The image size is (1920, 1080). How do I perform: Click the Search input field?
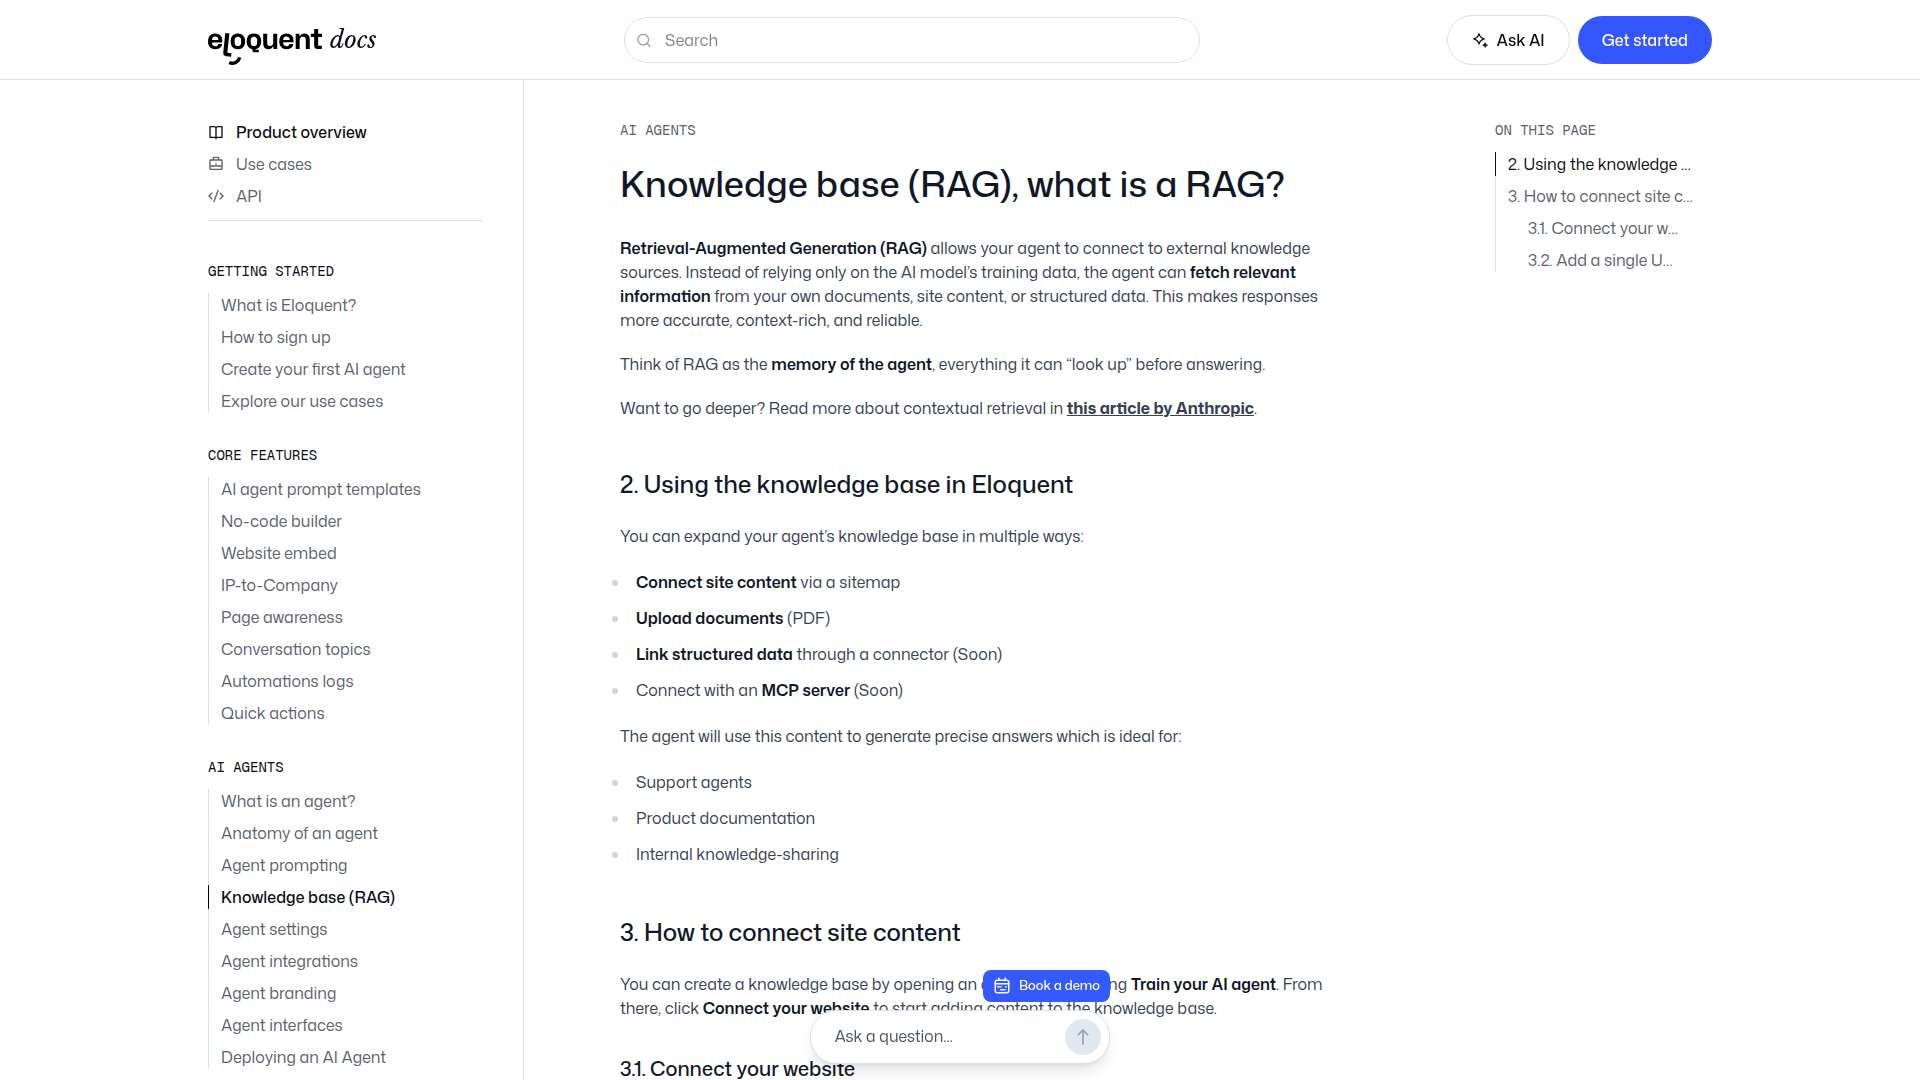912,40
